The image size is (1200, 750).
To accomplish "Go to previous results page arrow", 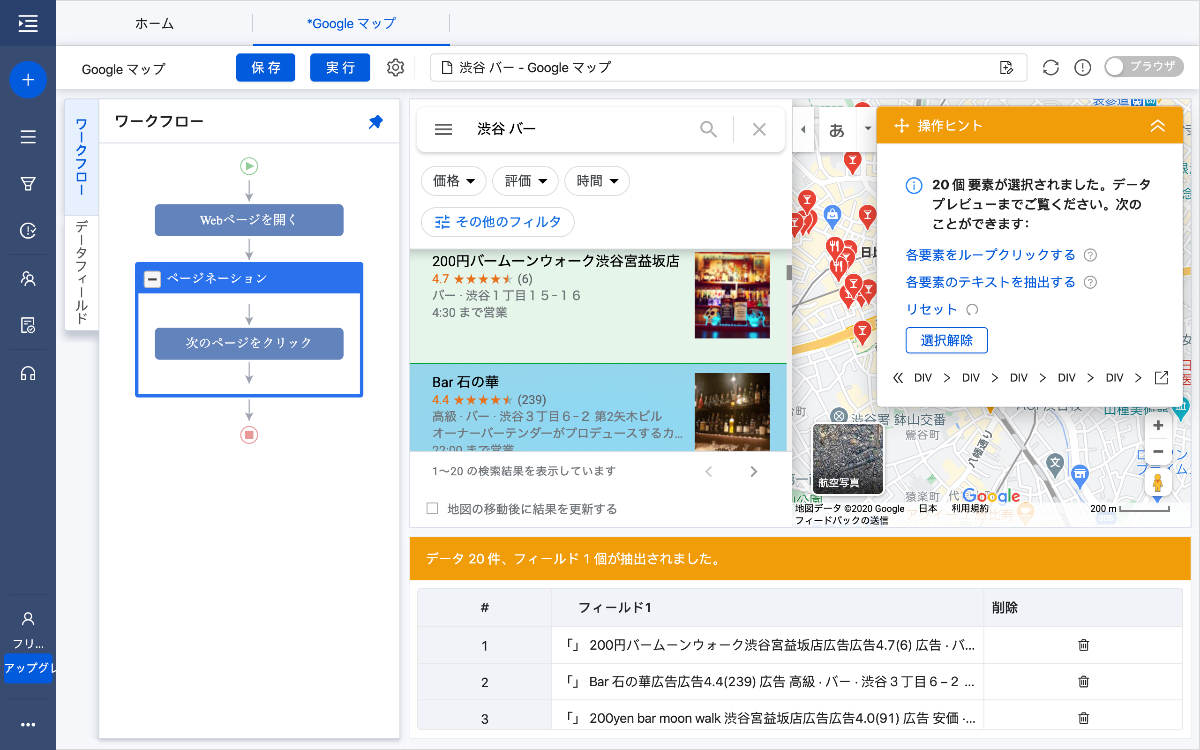I will (708, 471).
